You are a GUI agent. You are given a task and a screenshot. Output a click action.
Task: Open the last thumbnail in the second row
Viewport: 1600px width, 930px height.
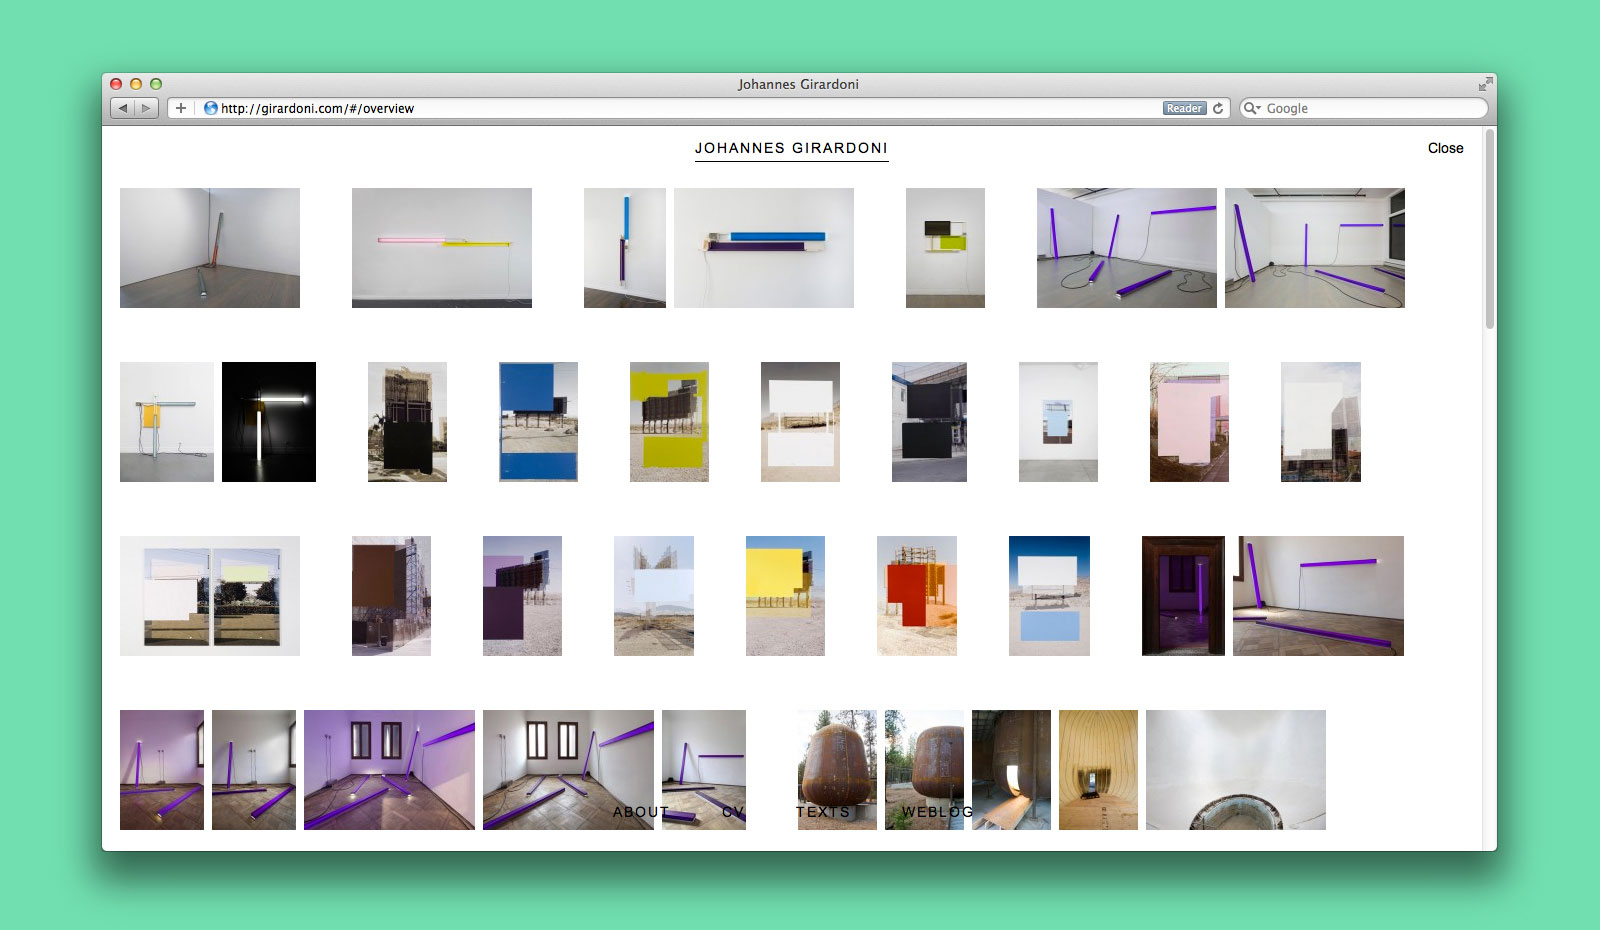[x=1321, y=422]
